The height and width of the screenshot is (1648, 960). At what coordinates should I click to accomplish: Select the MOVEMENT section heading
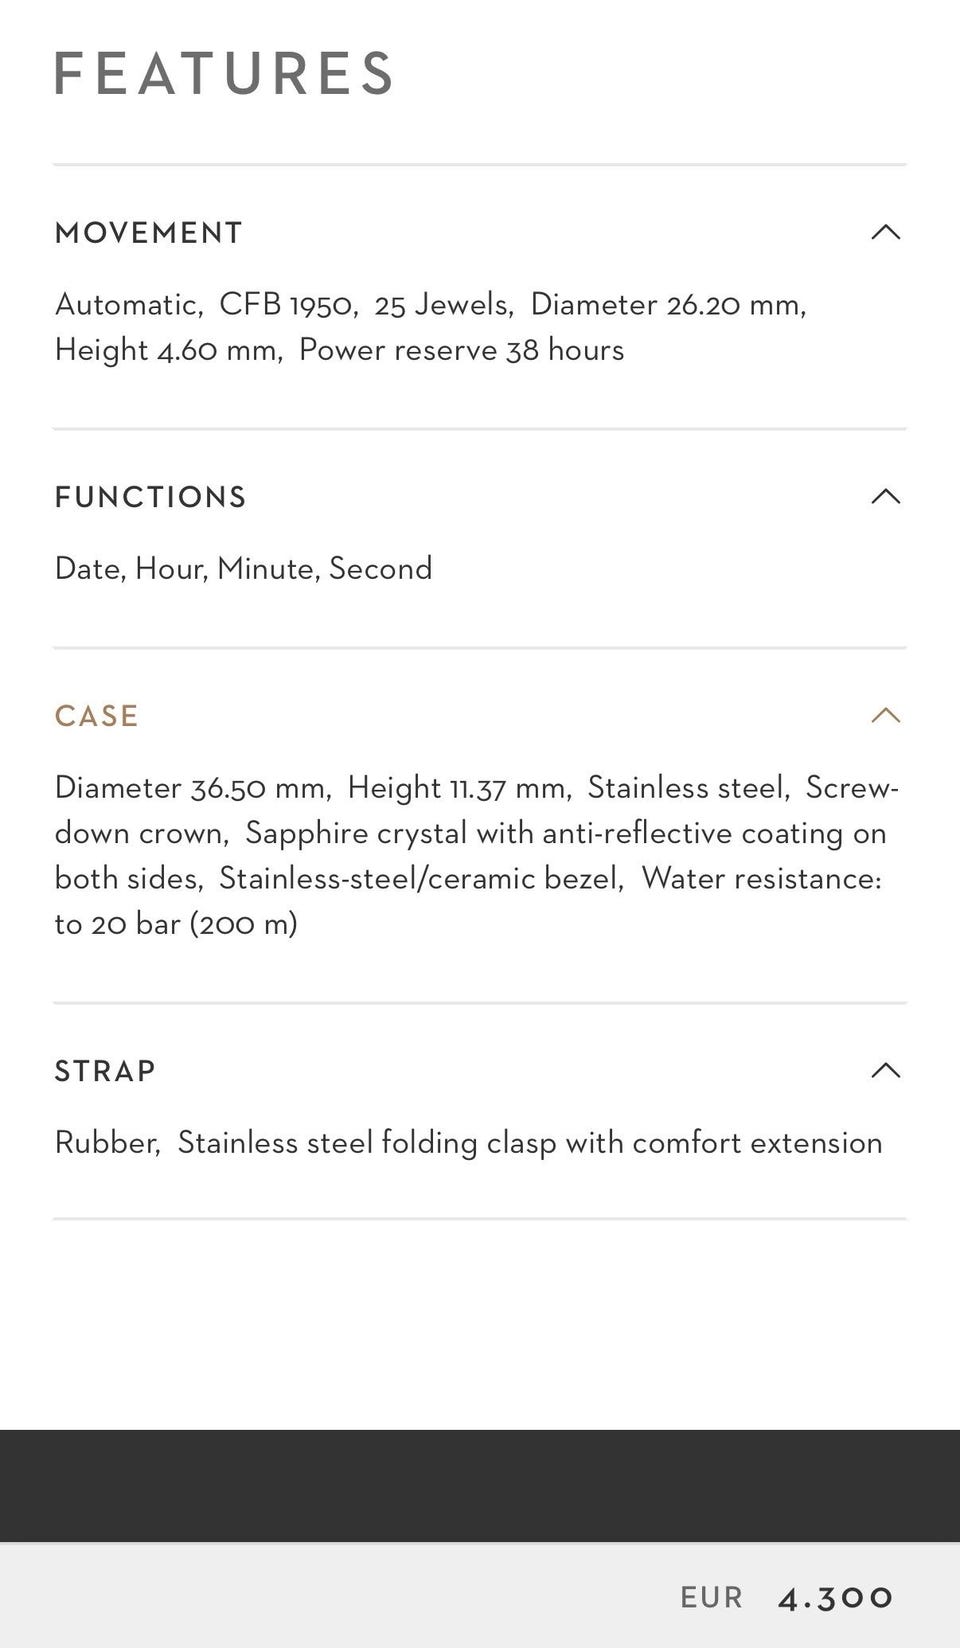click(x=148, y=233)
